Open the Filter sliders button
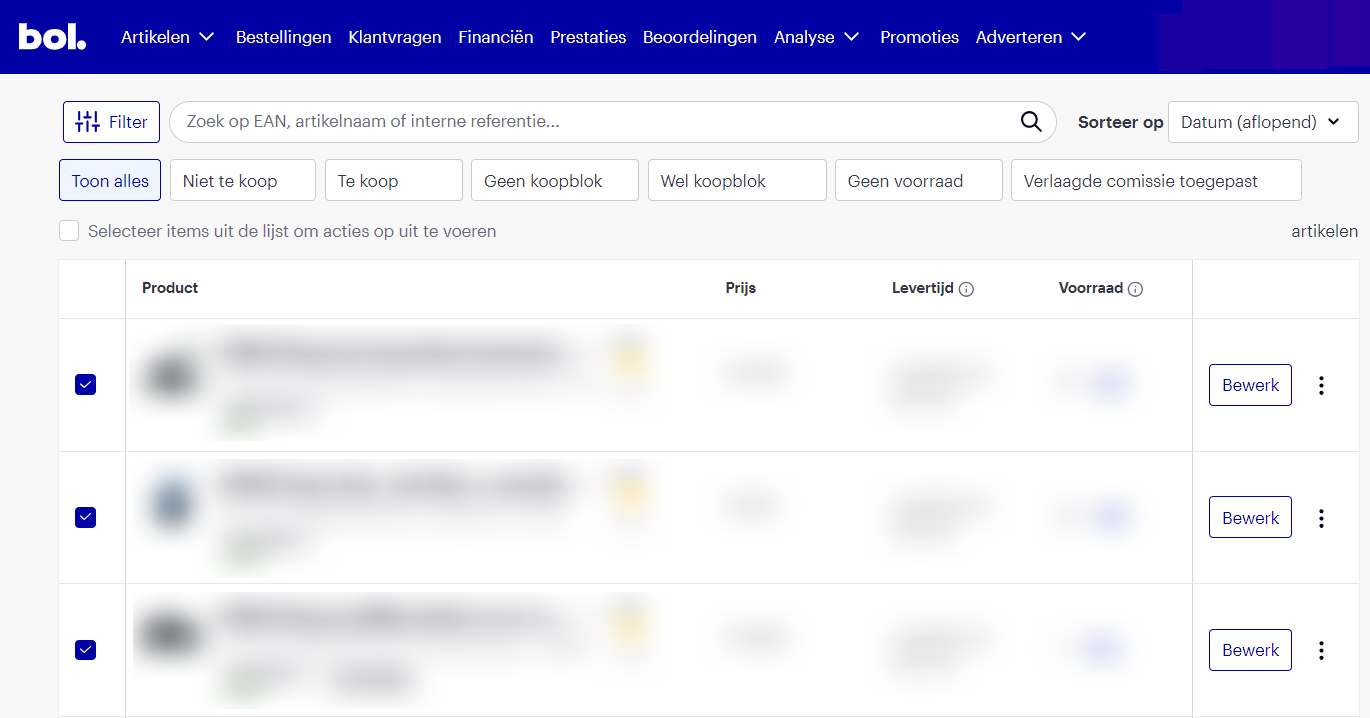The width and height of the screenshot is (1370, 718). (111, 122)
